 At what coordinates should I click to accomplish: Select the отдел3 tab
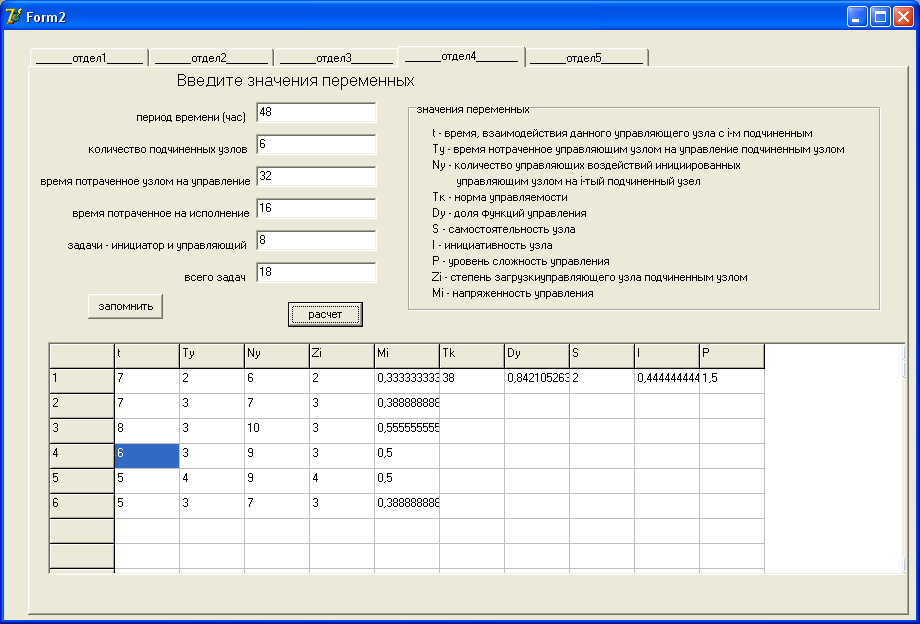tap(335, 58)
